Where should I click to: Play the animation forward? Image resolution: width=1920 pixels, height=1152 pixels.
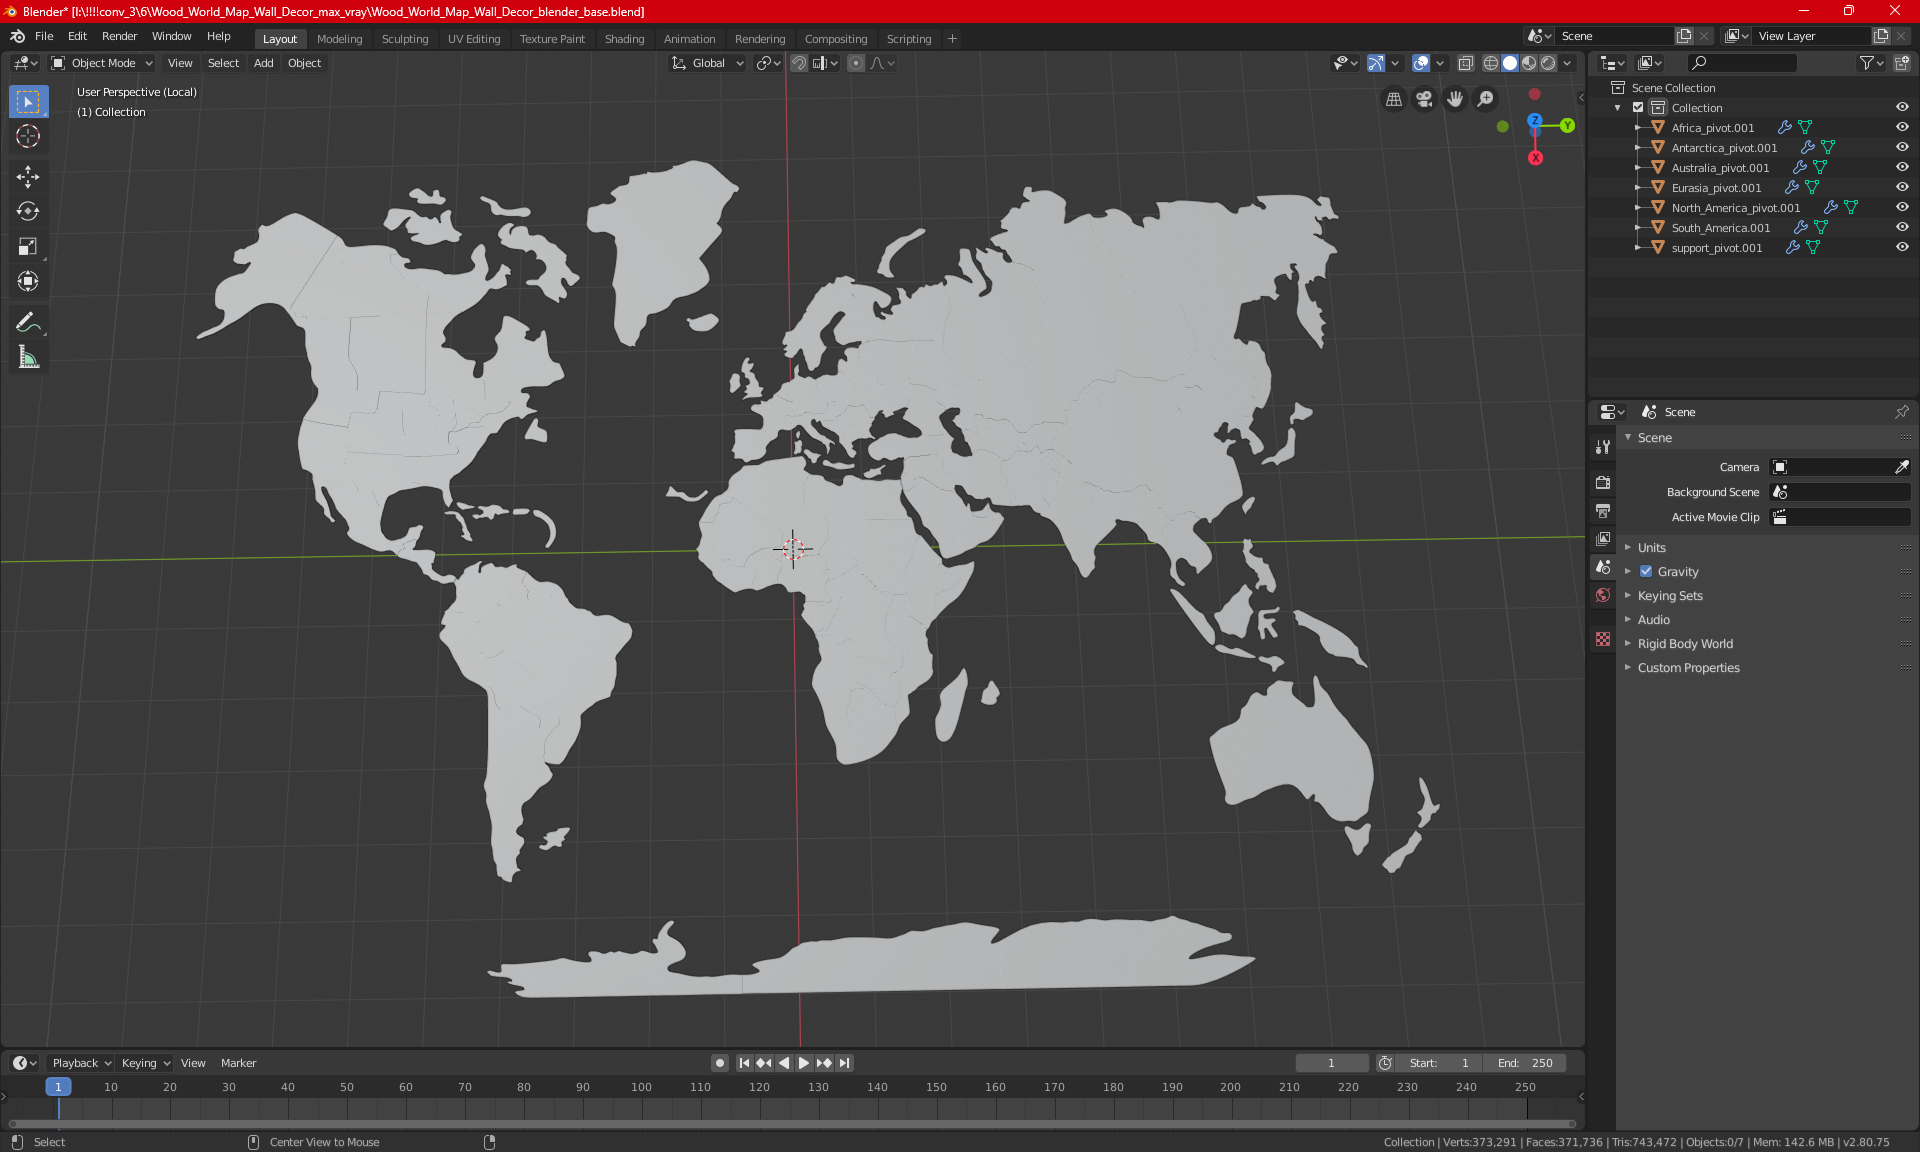[x=803, y=1063]
